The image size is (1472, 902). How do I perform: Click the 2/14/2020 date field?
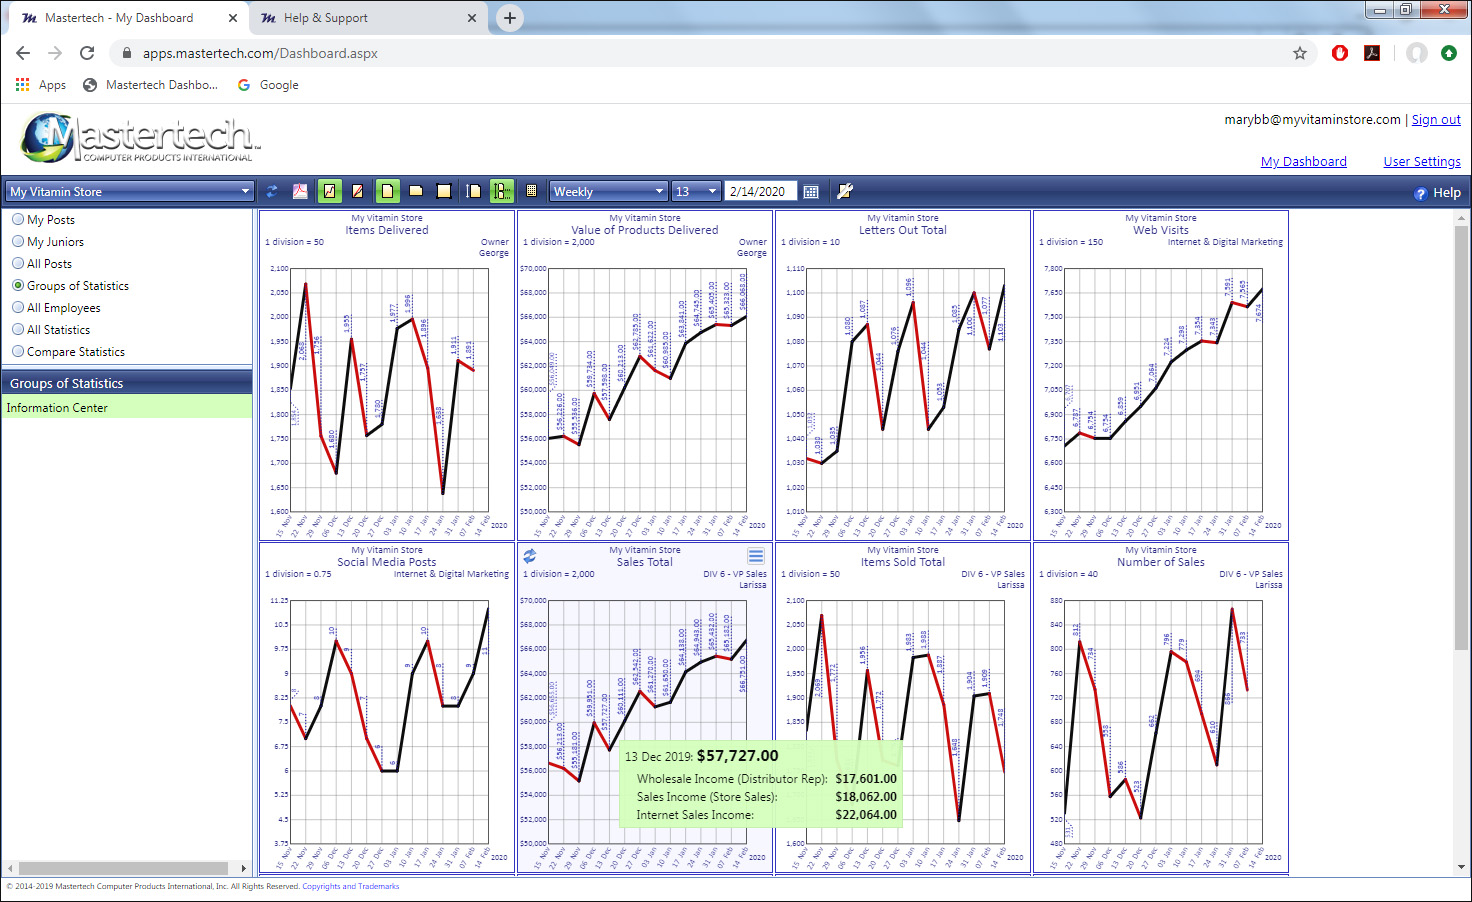761,191
